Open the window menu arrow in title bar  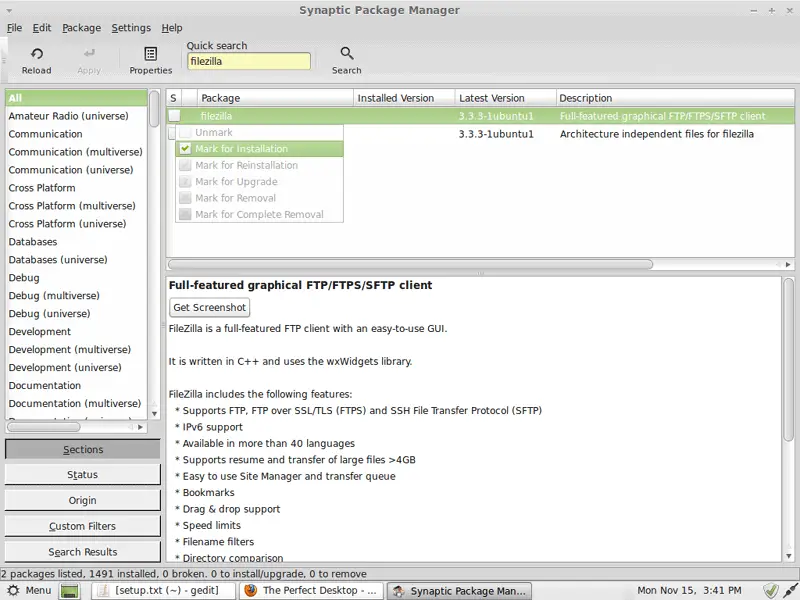tap(9, 10)
